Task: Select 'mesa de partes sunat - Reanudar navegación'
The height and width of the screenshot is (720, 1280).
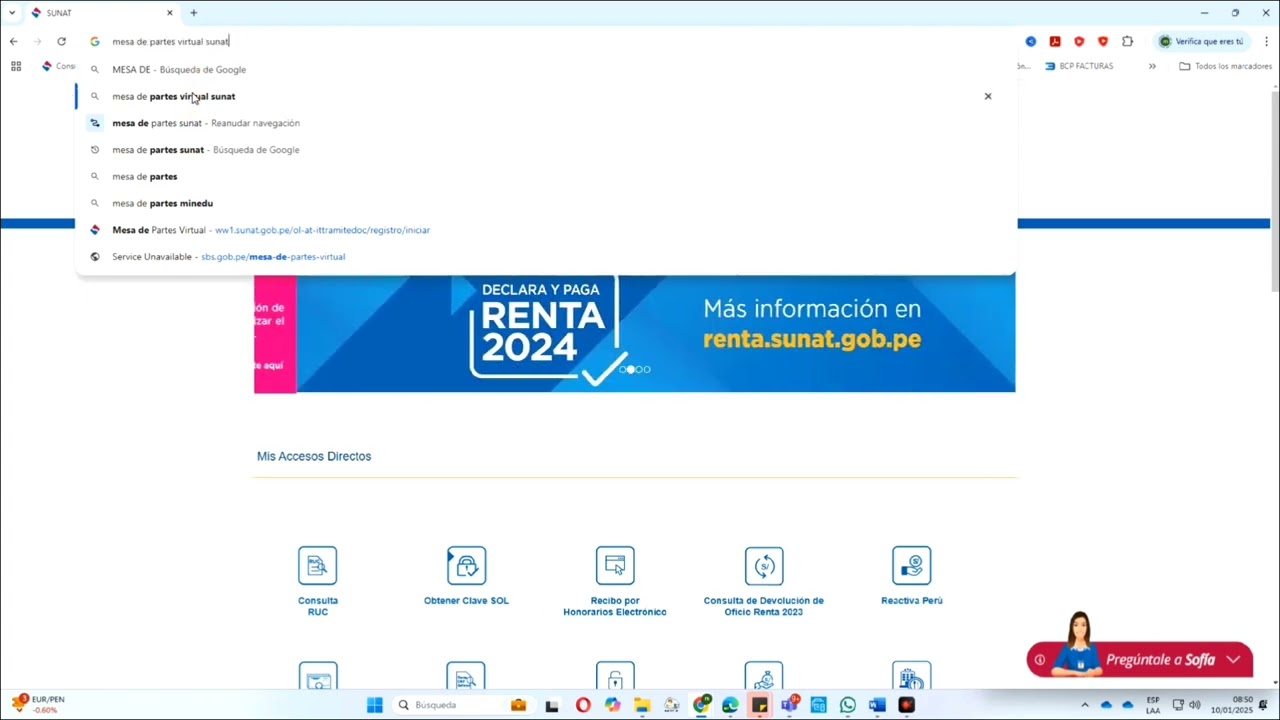Action: (546, 123)
